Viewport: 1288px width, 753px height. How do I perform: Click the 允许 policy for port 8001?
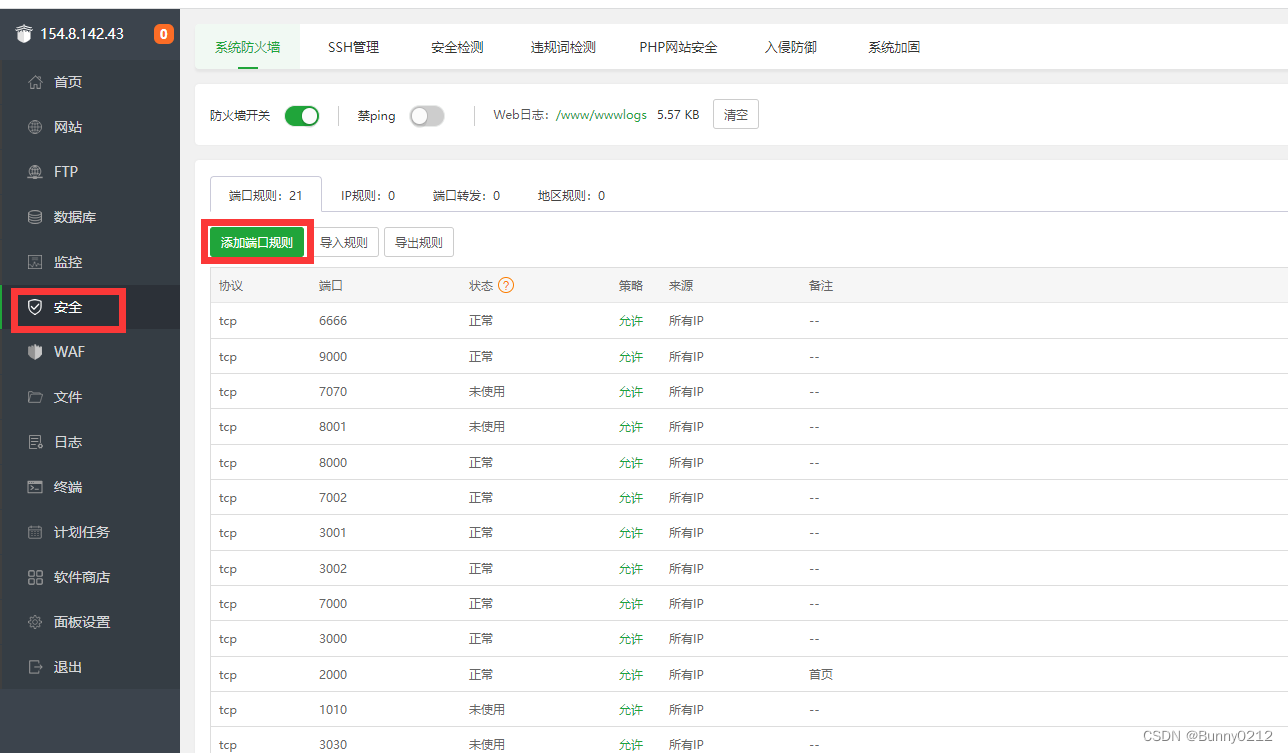[631, 427]
